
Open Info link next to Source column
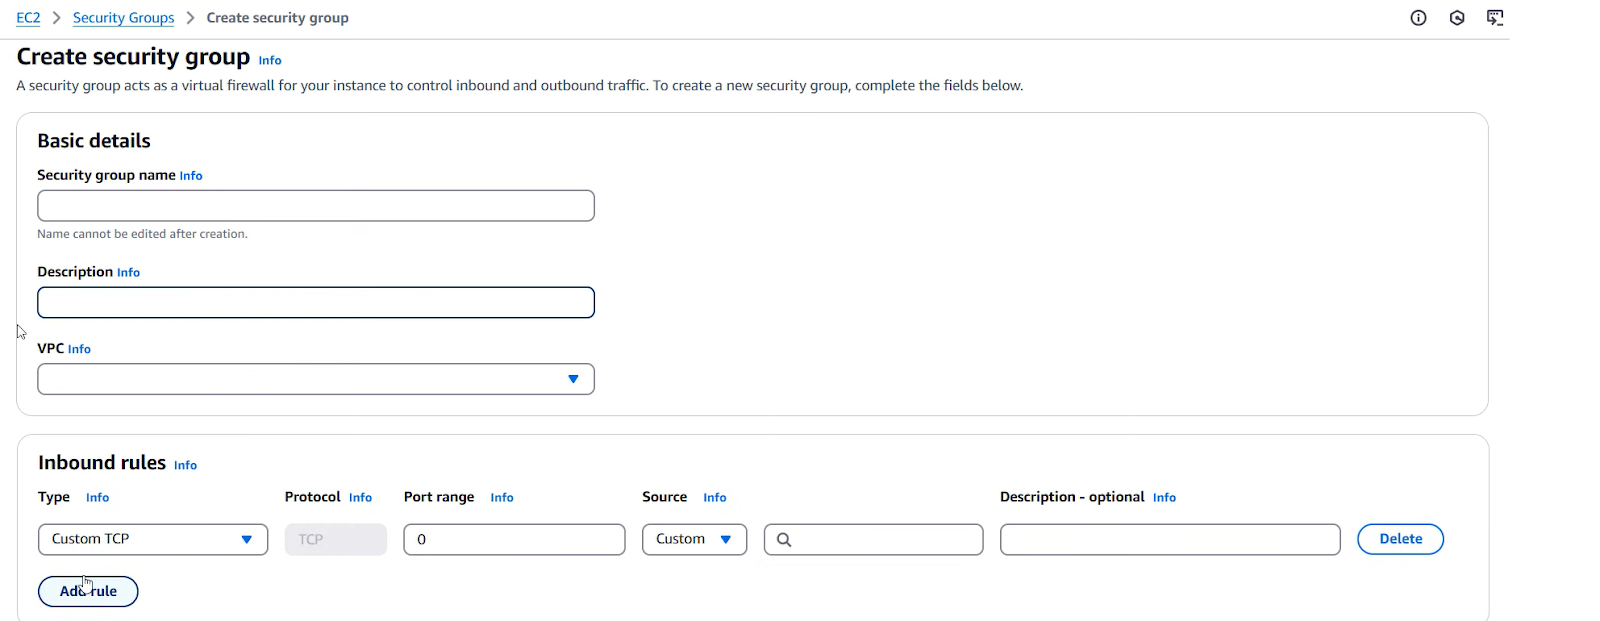(x=714, y=498)
